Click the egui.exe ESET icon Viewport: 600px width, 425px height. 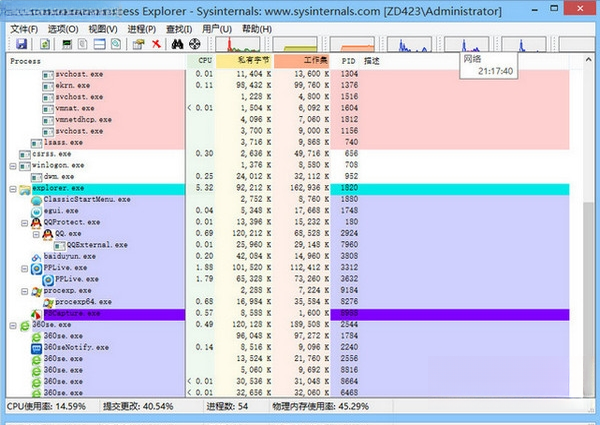[x=36, y=212]
